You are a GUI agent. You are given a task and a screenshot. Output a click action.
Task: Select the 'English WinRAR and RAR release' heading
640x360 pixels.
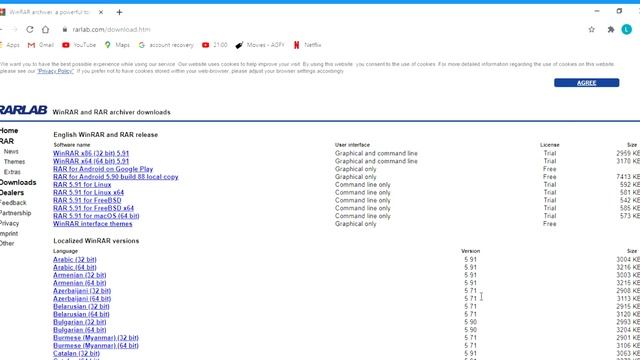(105, 135)
